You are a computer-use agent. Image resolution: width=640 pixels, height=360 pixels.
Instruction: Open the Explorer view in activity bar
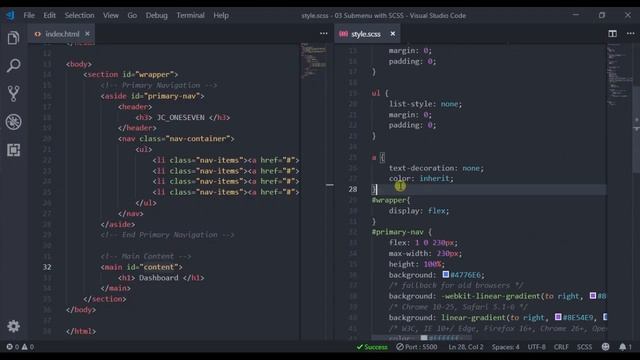(x=13, y=38)
